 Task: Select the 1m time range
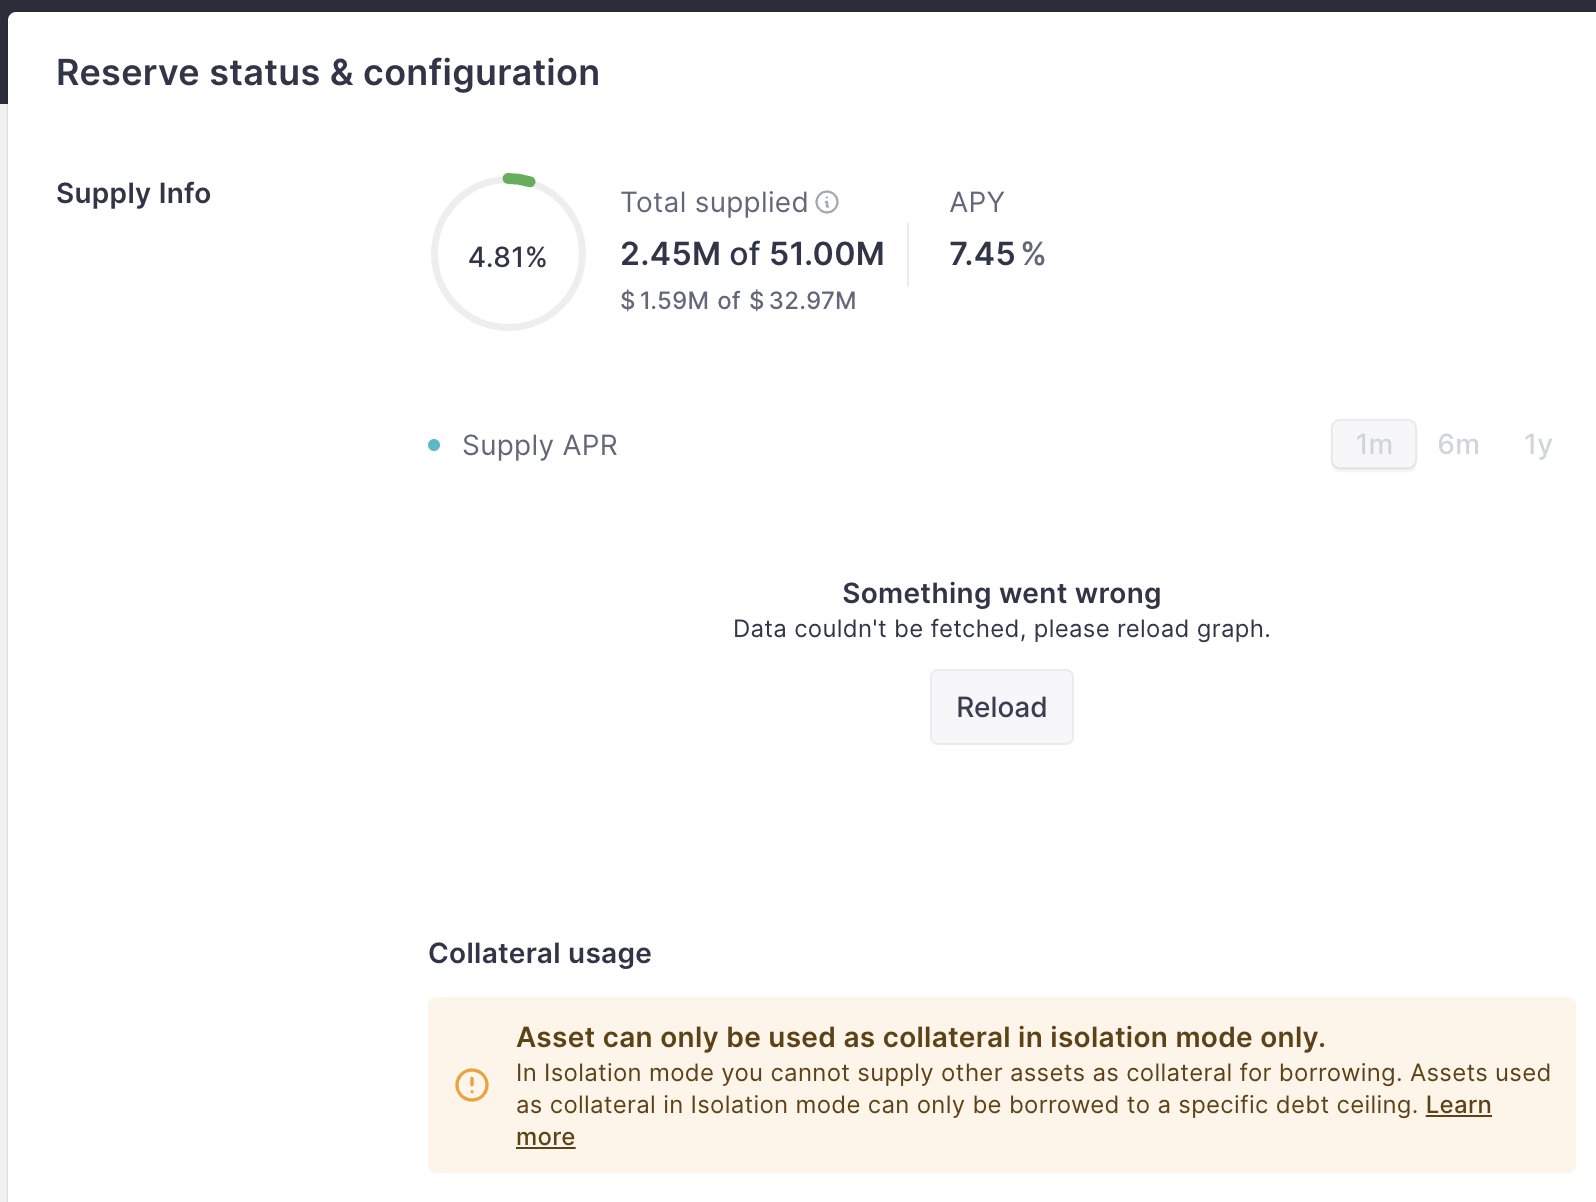(1373, 444)
